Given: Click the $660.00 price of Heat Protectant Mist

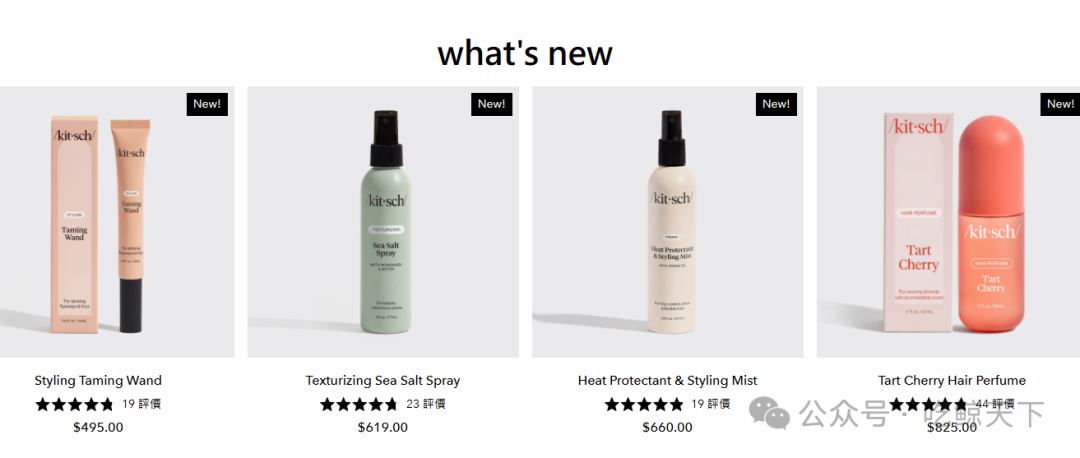Looking at the screenshot, I should [x=667, y=427].
